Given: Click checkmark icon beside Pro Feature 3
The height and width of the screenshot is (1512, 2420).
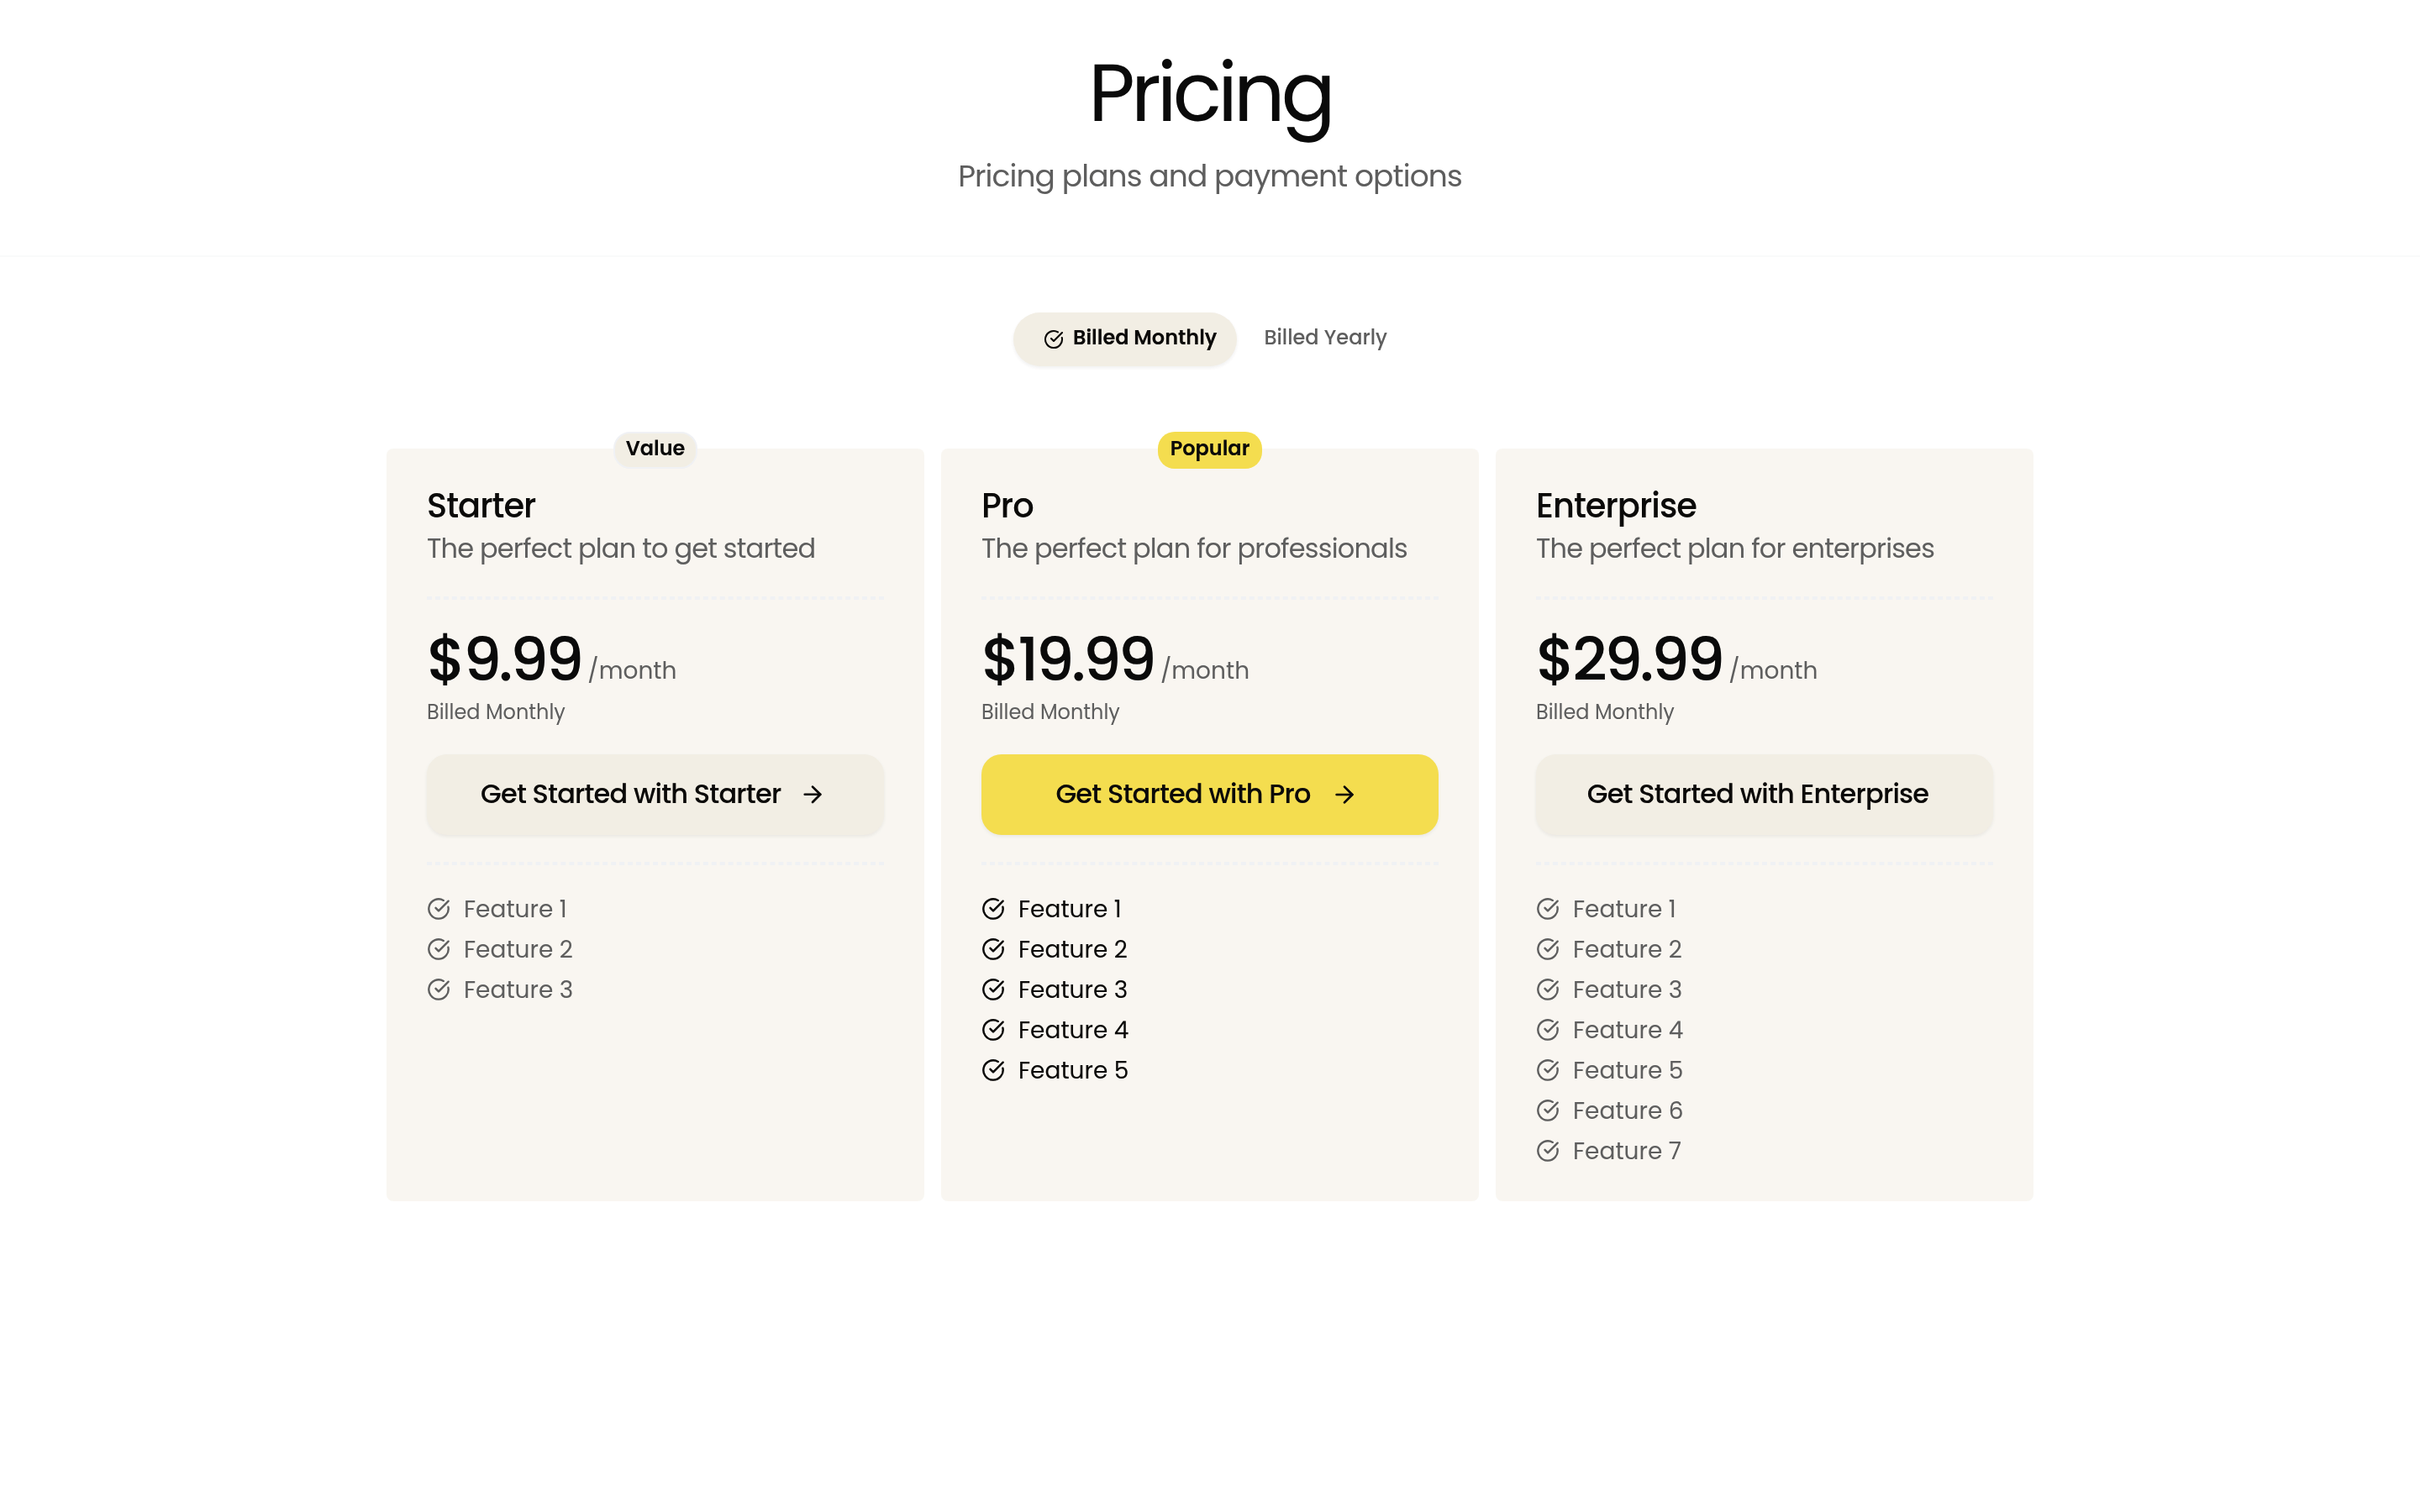Looking at the screenshot, I should [993, 989].
